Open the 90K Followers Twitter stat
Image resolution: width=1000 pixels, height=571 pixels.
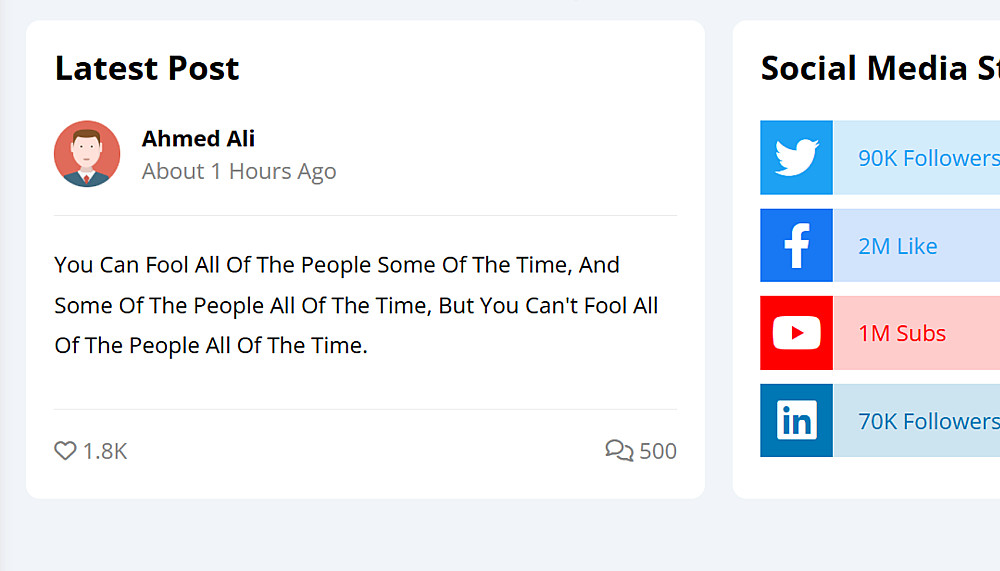tap(928, 158)
